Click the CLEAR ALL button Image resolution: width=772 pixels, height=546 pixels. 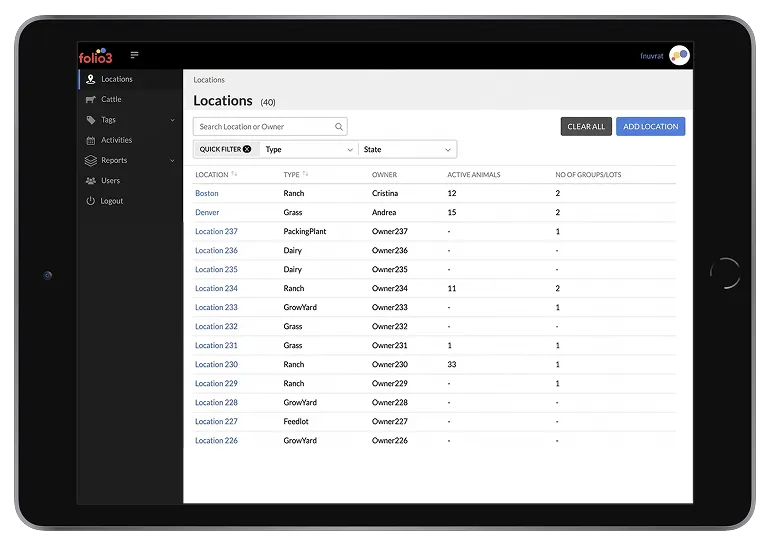[586, 127]
